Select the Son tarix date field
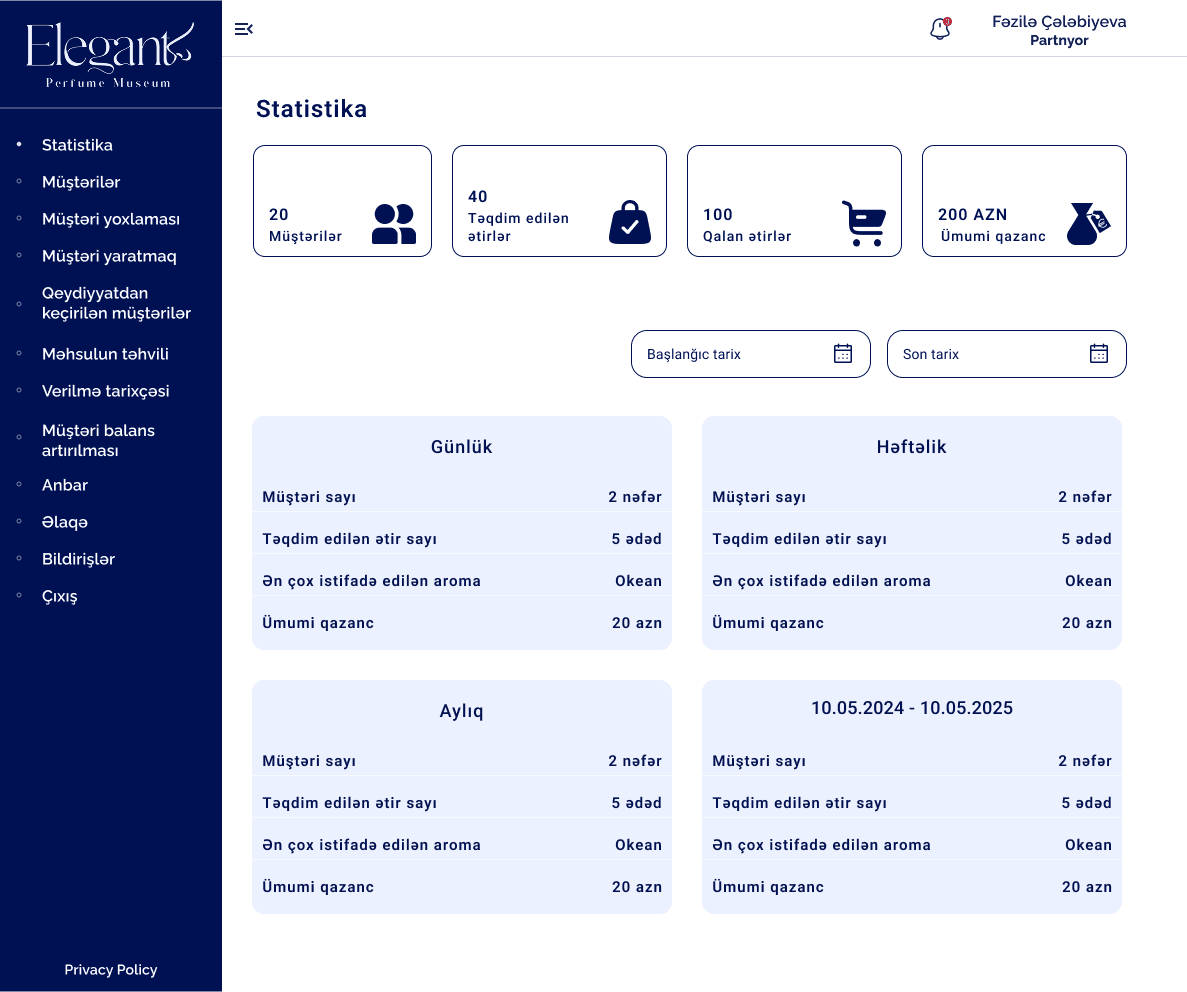Viewport: 1187px width, 992px height. (990, 354)
